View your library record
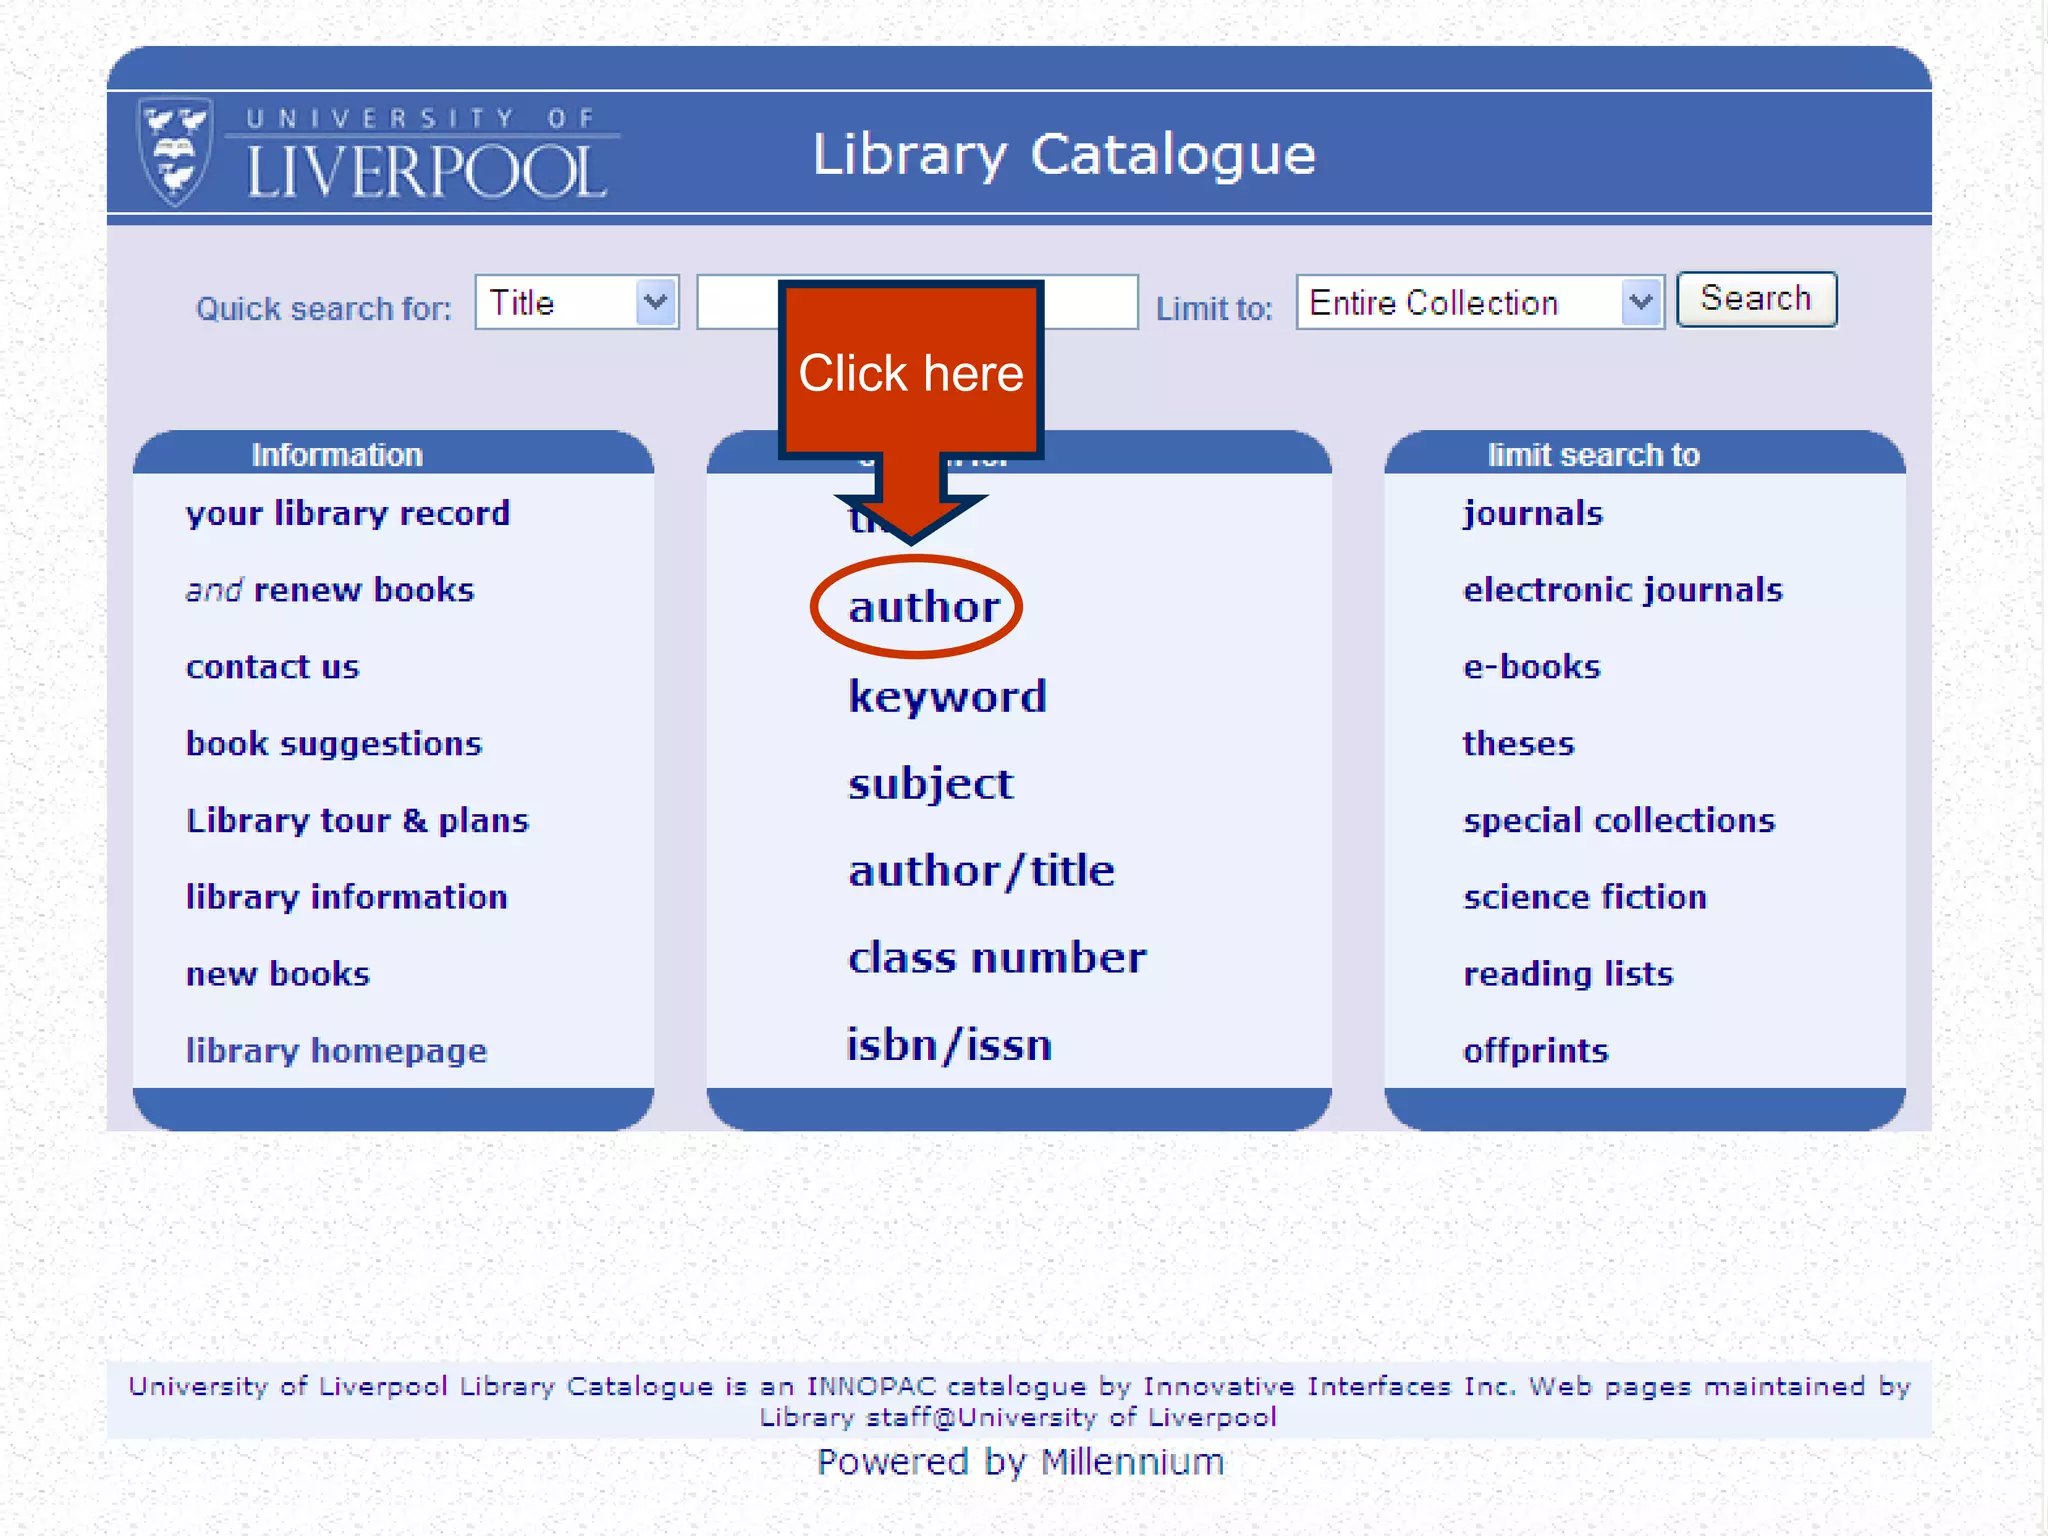Screen dimensions: 2048x1536 [x=347, y=513]
